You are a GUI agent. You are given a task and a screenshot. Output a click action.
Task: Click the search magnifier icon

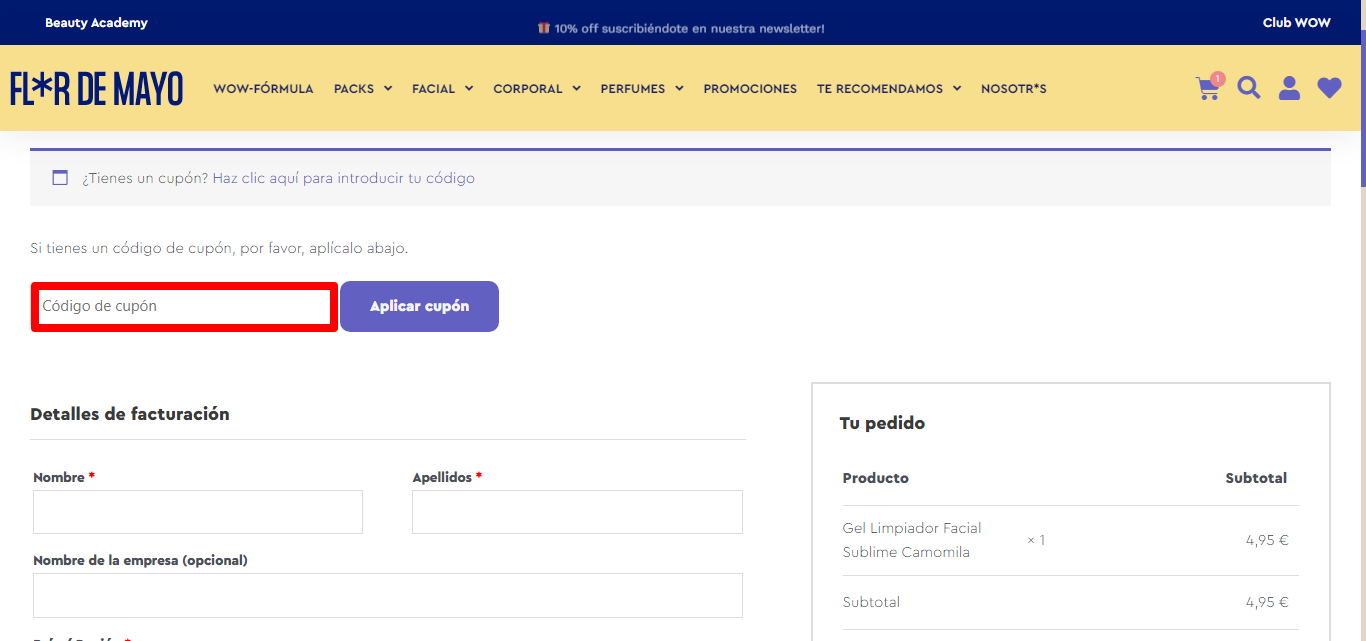1249,88
